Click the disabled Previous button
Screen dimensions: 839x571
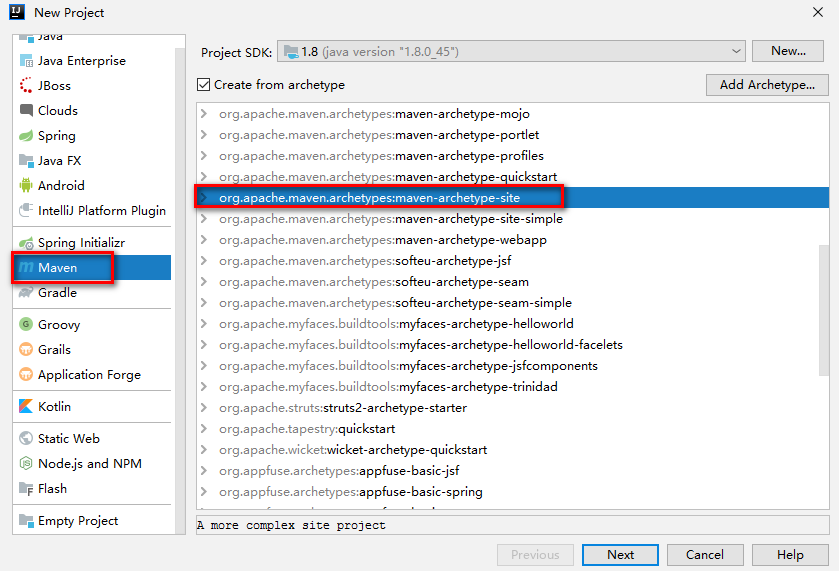pyautogui.click(x=535, y=555)
